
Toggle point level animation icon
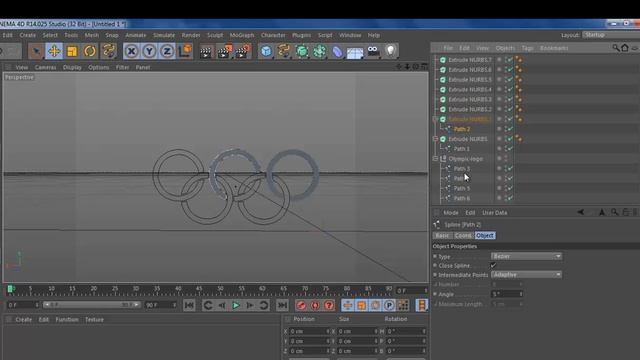[403, 305]
